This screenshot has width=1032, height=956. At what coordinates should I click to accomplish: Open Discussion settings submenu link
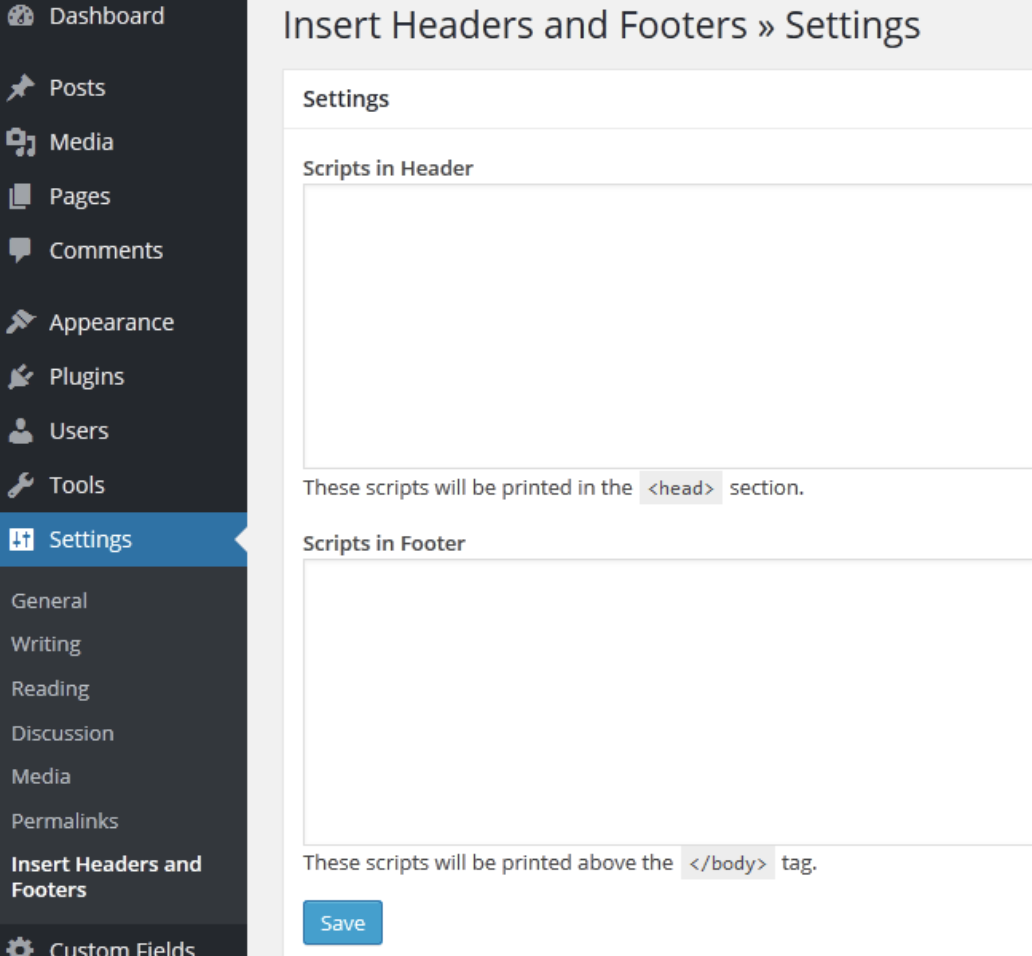point(63,733)
